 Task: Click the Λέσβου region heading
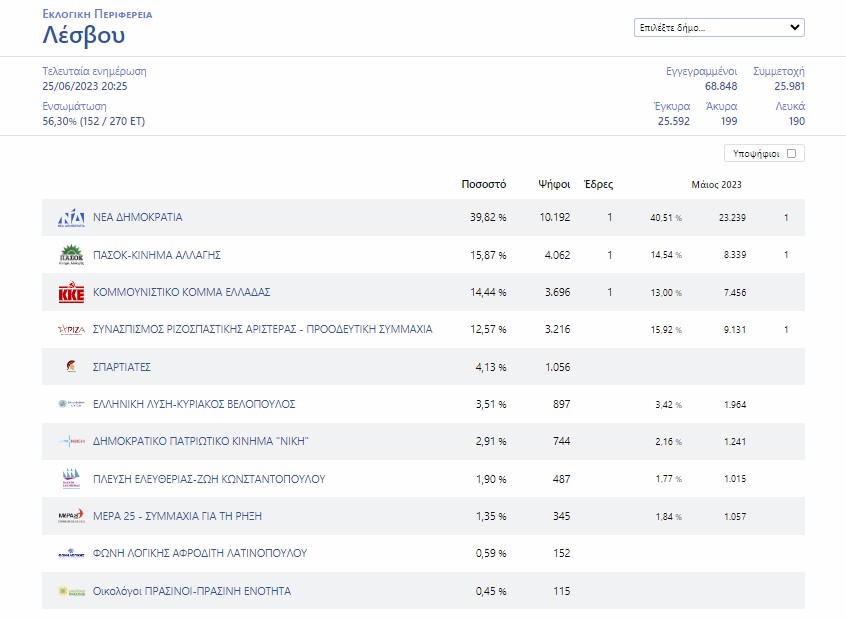[x=84, y=35]
